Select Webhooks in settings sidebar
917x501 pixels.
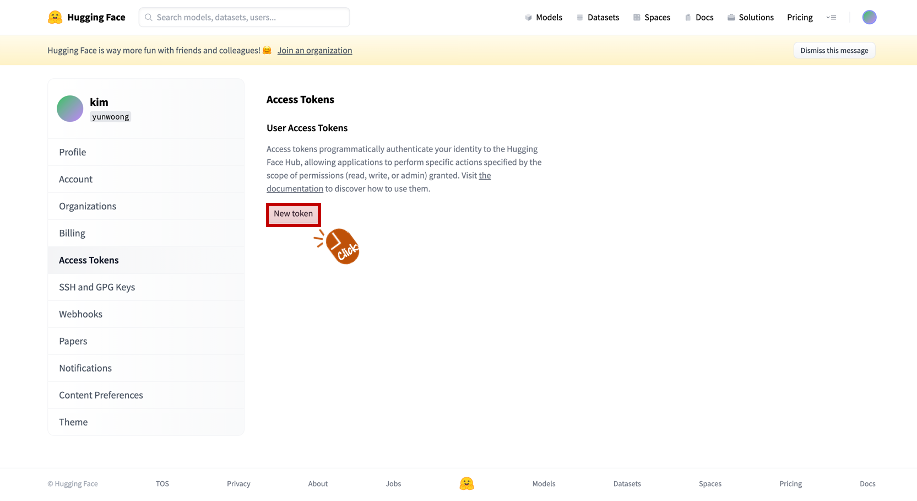(x=146, y=314)
